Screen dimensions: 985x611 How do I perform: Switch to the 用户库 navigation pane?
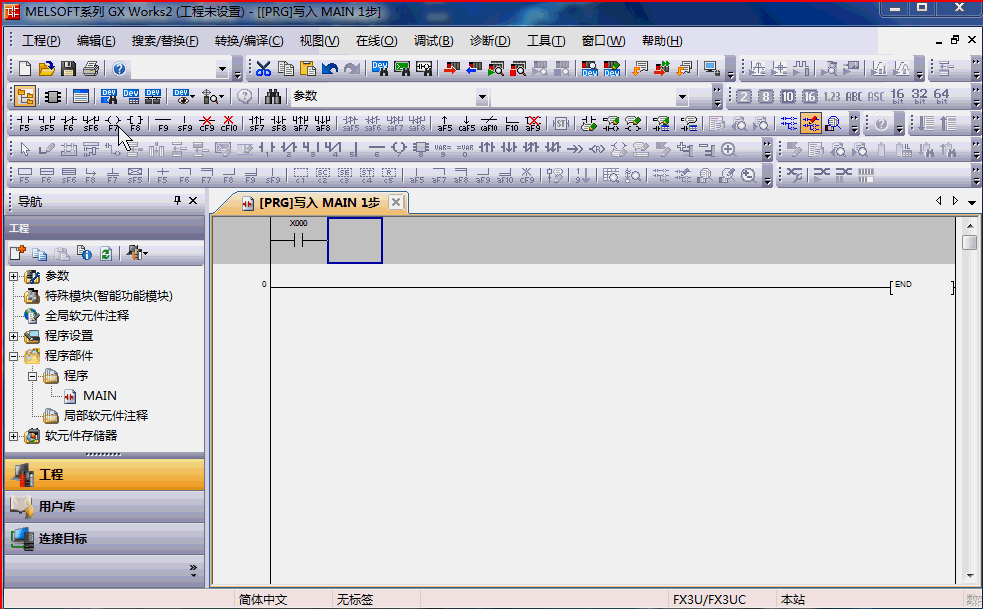(104, 506)
